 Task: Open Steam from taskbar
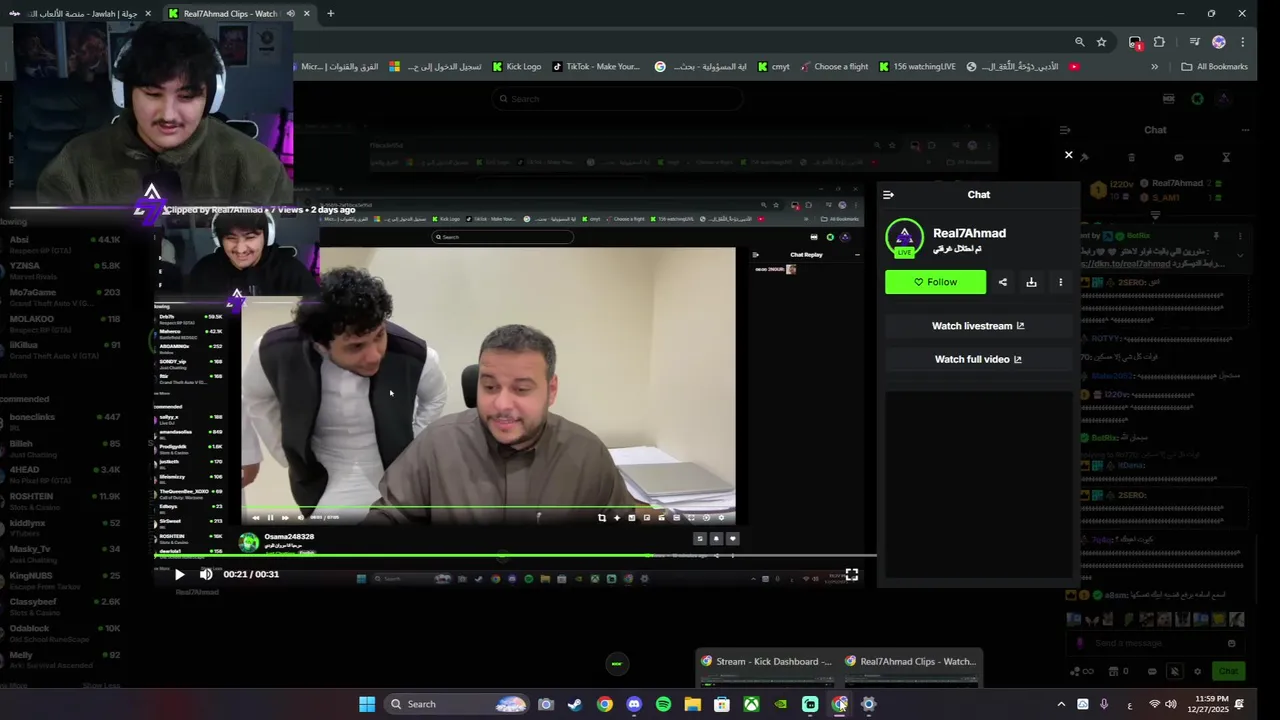pos(575,704)
